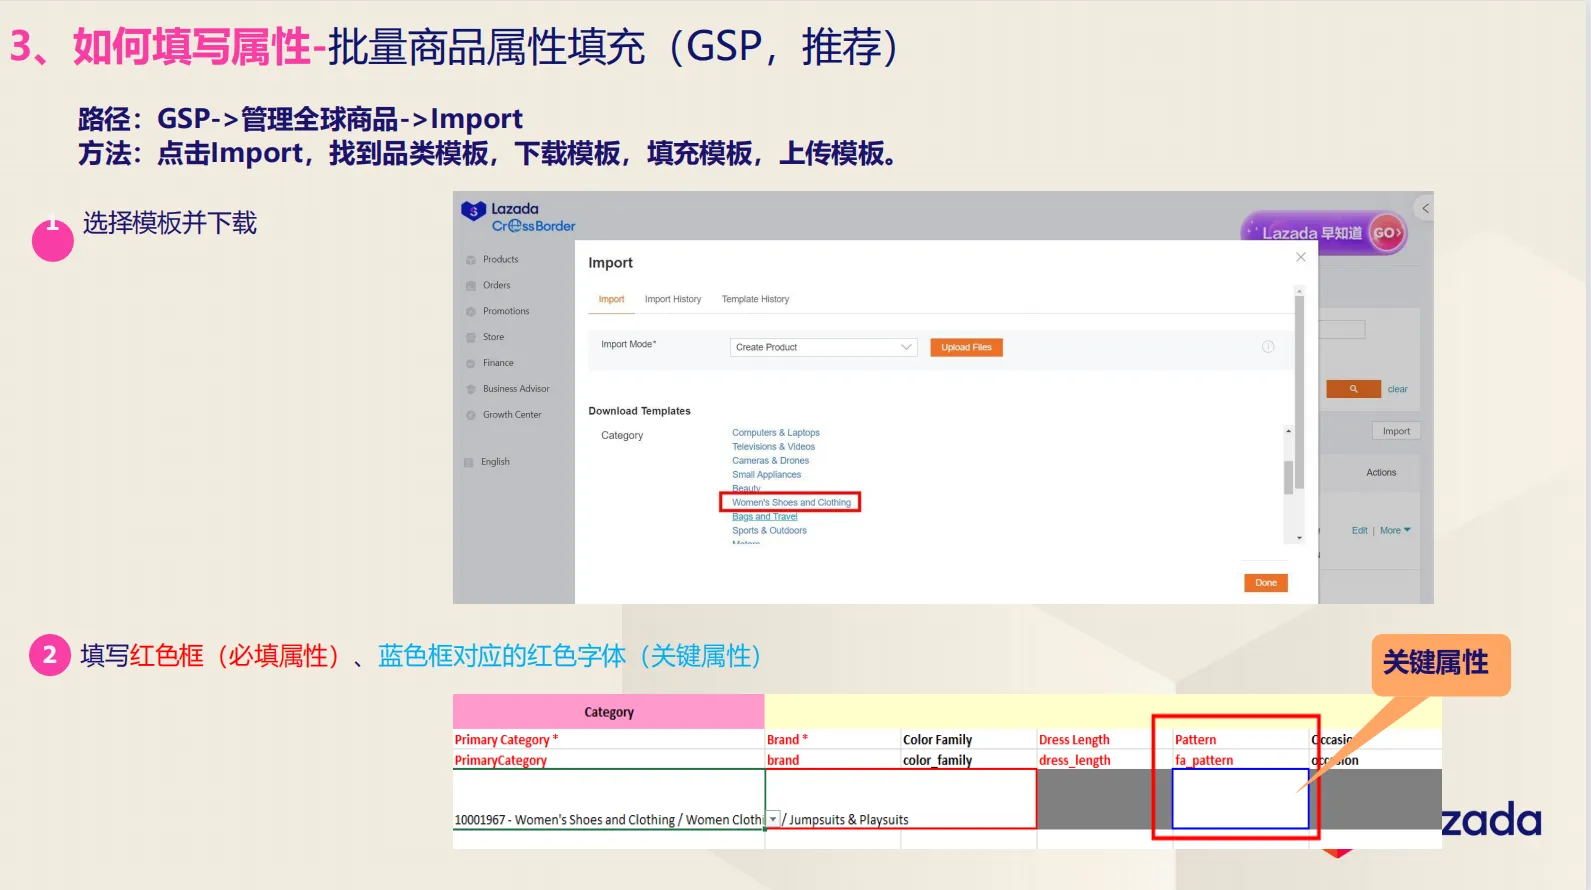Click the Import dialog vertical scrollbar

[1300, 390]
